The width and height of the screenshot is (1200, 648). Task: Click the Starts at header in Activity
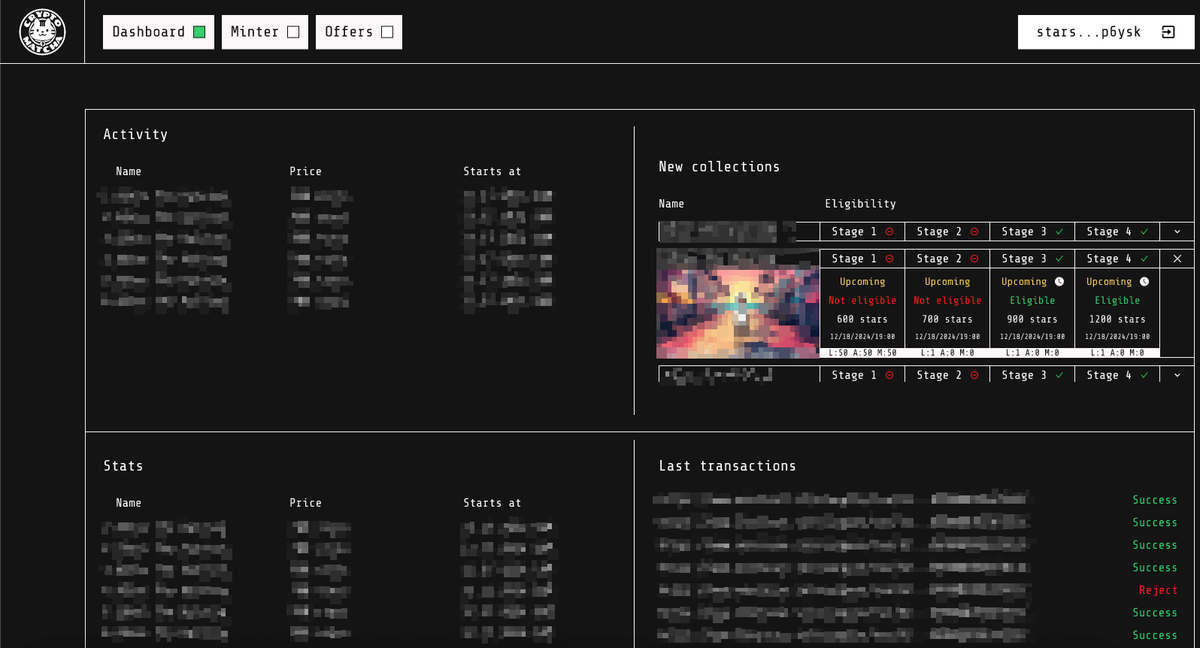pos(492,171)
